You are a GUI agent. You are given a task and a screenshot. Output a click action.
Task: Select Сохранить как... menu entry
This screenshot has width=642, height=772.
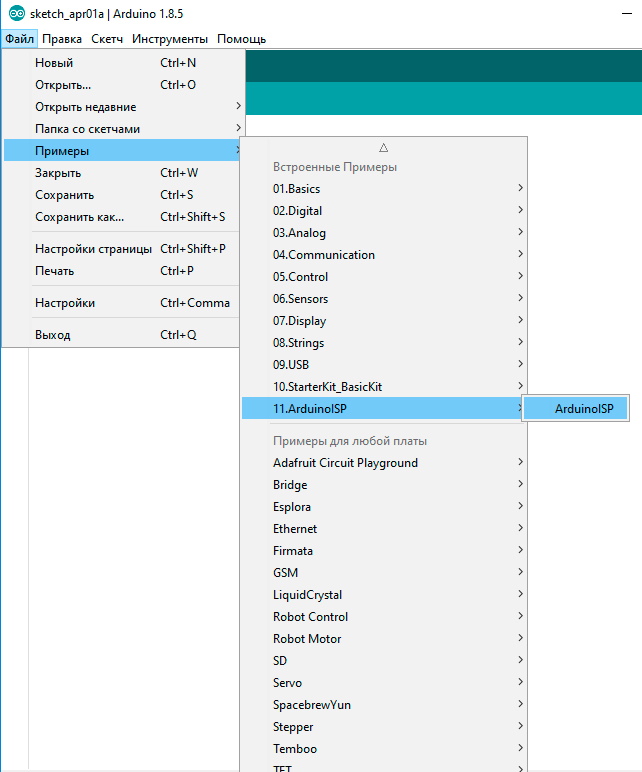point(80,217)
